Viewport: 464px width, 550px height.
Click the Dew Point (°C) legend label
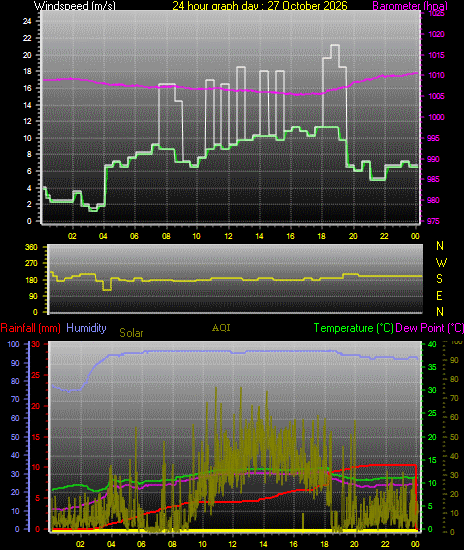(429, 328)
